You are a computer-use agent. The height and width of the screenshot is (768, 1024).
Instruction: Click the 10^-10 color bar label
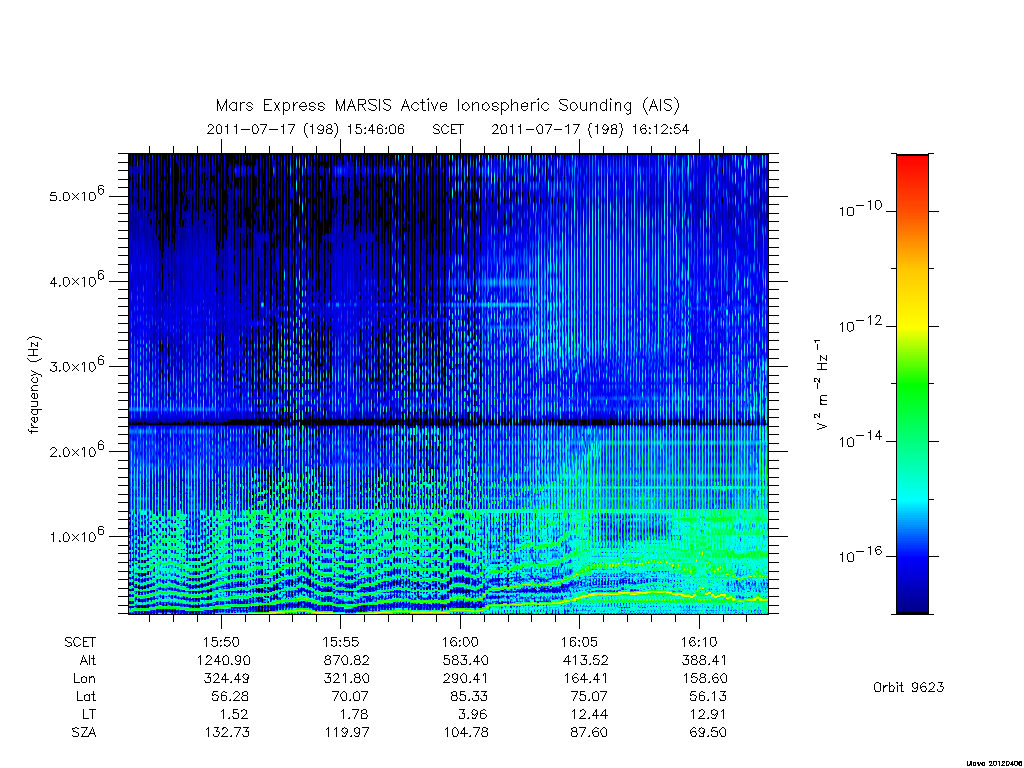860,209
